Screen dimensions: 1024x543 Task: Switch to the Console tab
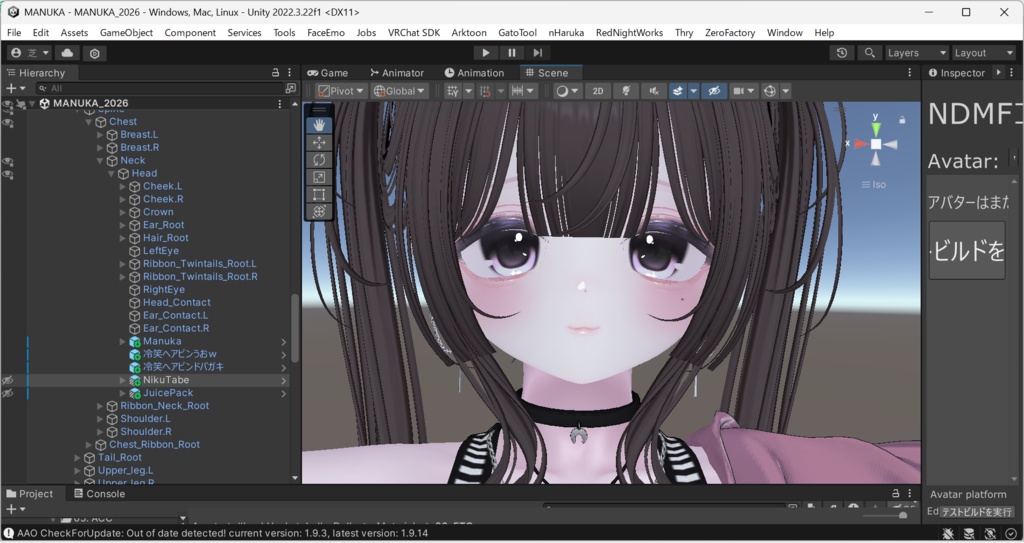99,493
